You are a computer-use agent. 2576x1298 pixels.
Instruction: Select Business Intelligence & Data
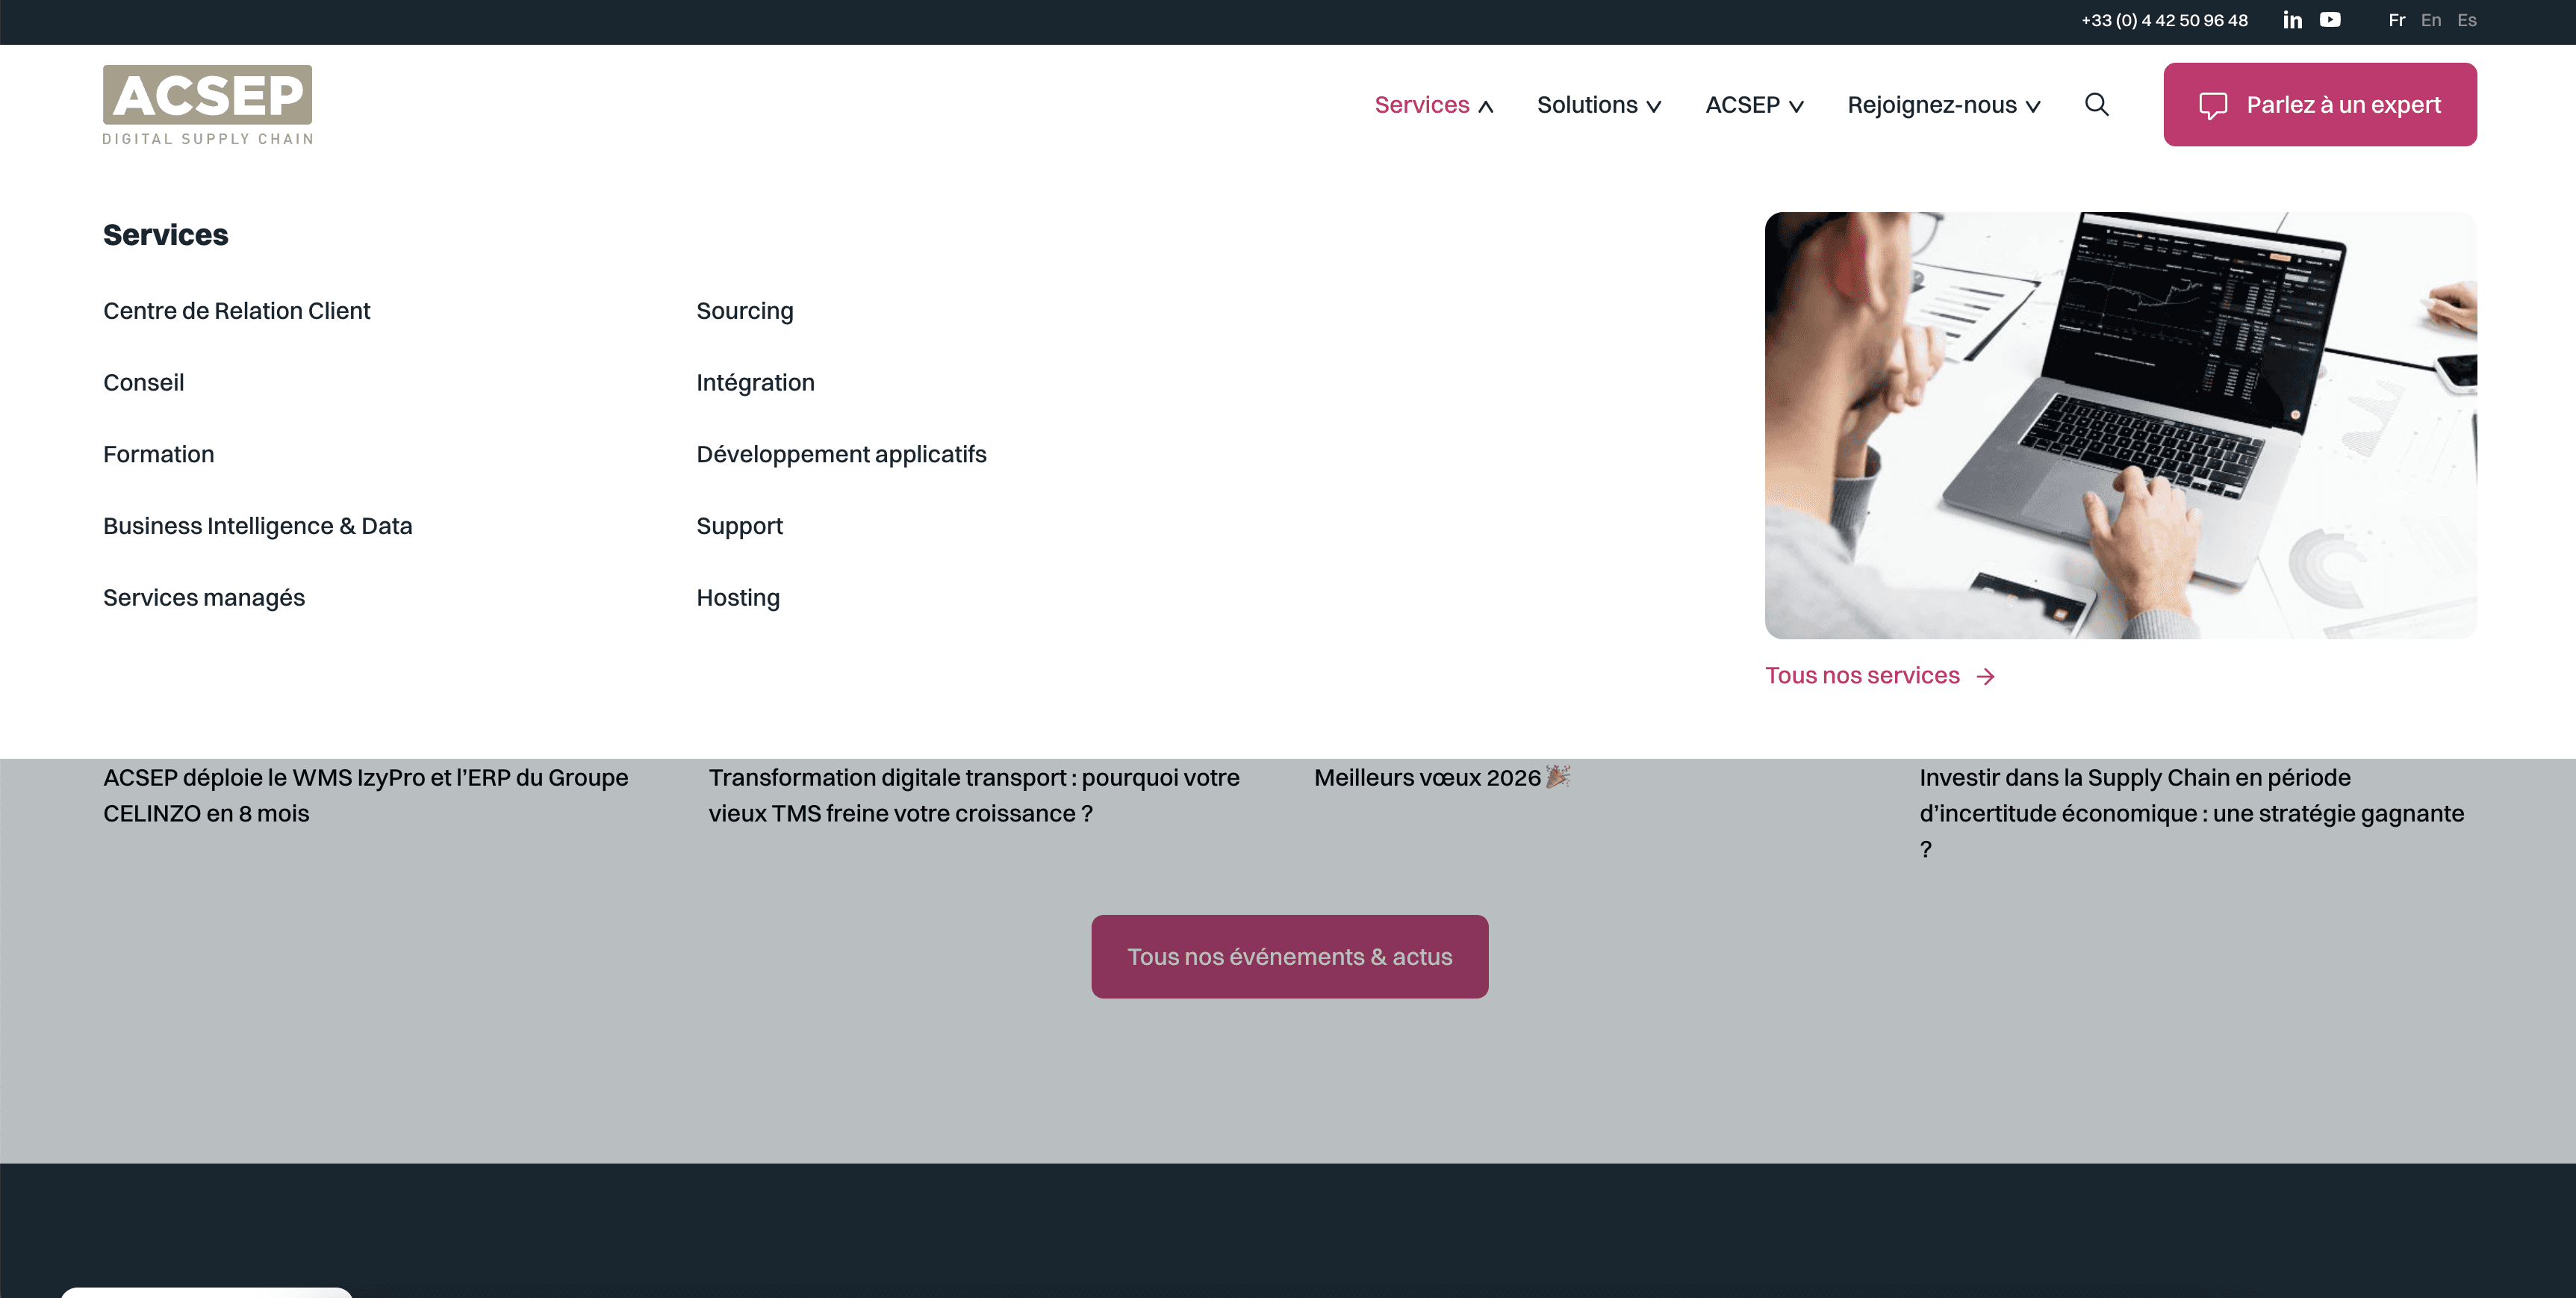tap(258, 526)
